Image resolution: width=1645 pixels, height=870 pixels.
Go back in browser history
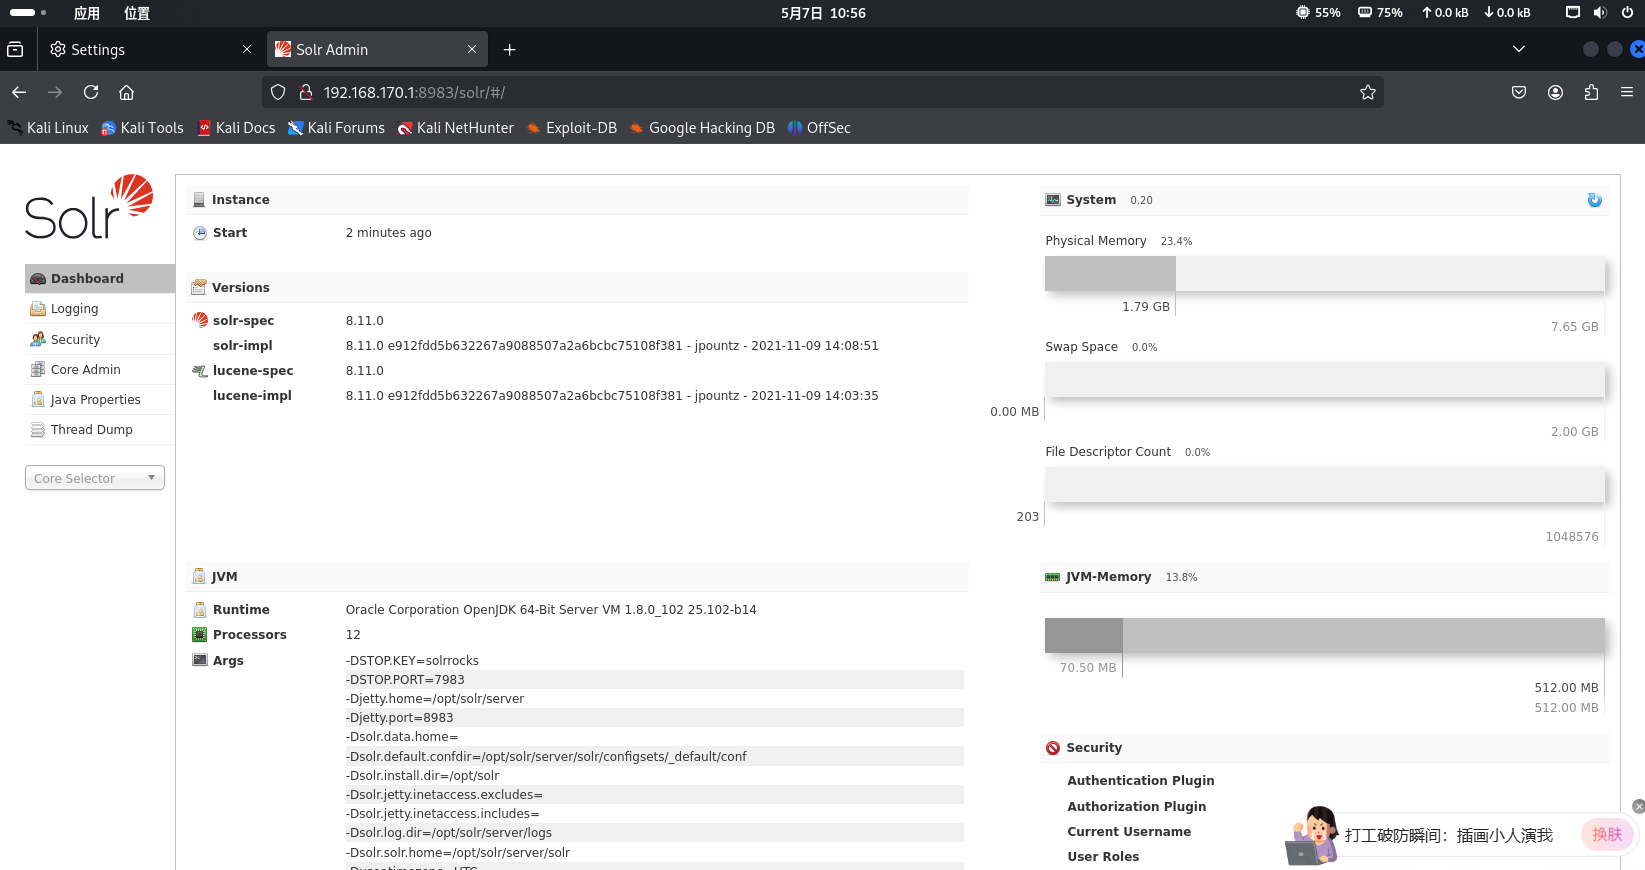click(x=19, y=92)
